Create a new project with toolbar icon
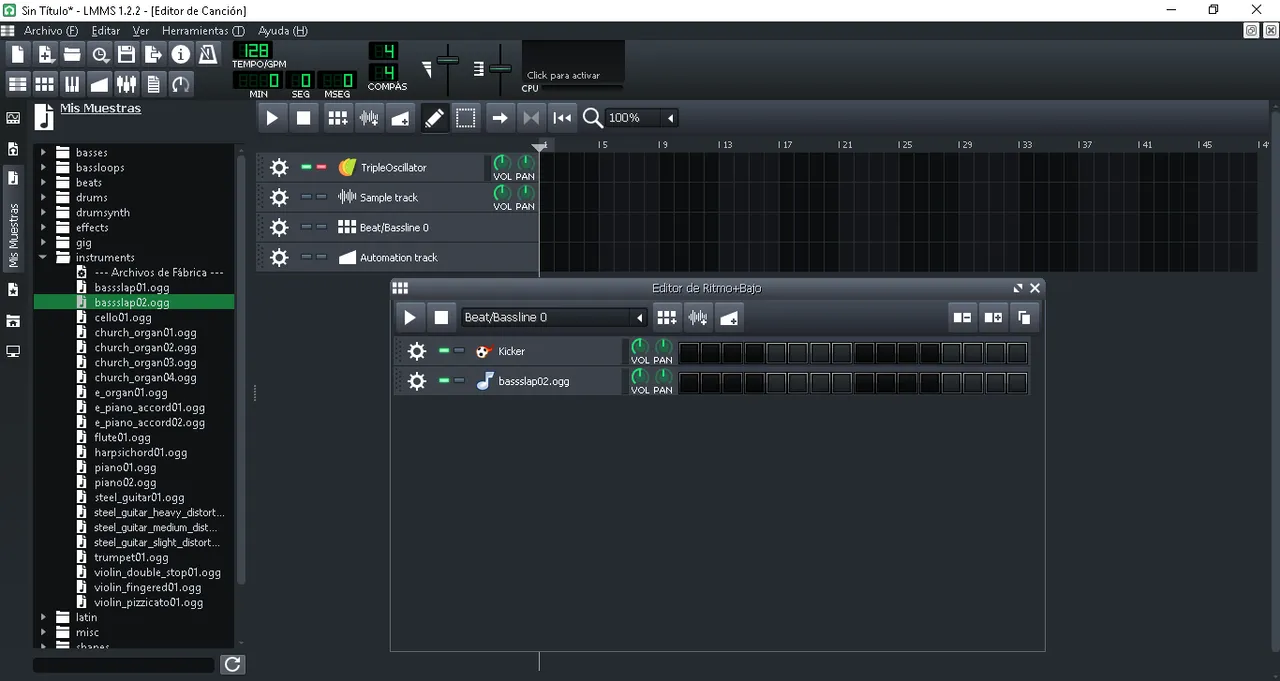 [17, 54]
